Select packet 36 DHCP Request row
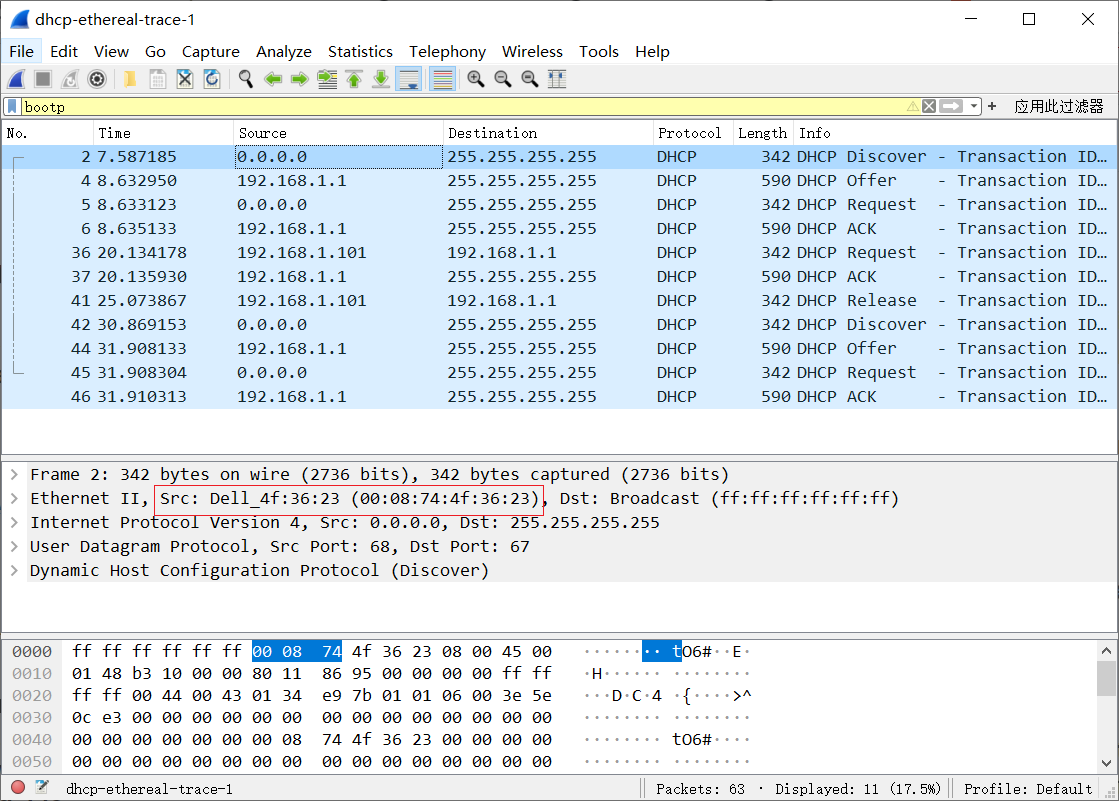1119x801 pixels. click(559, 253)
